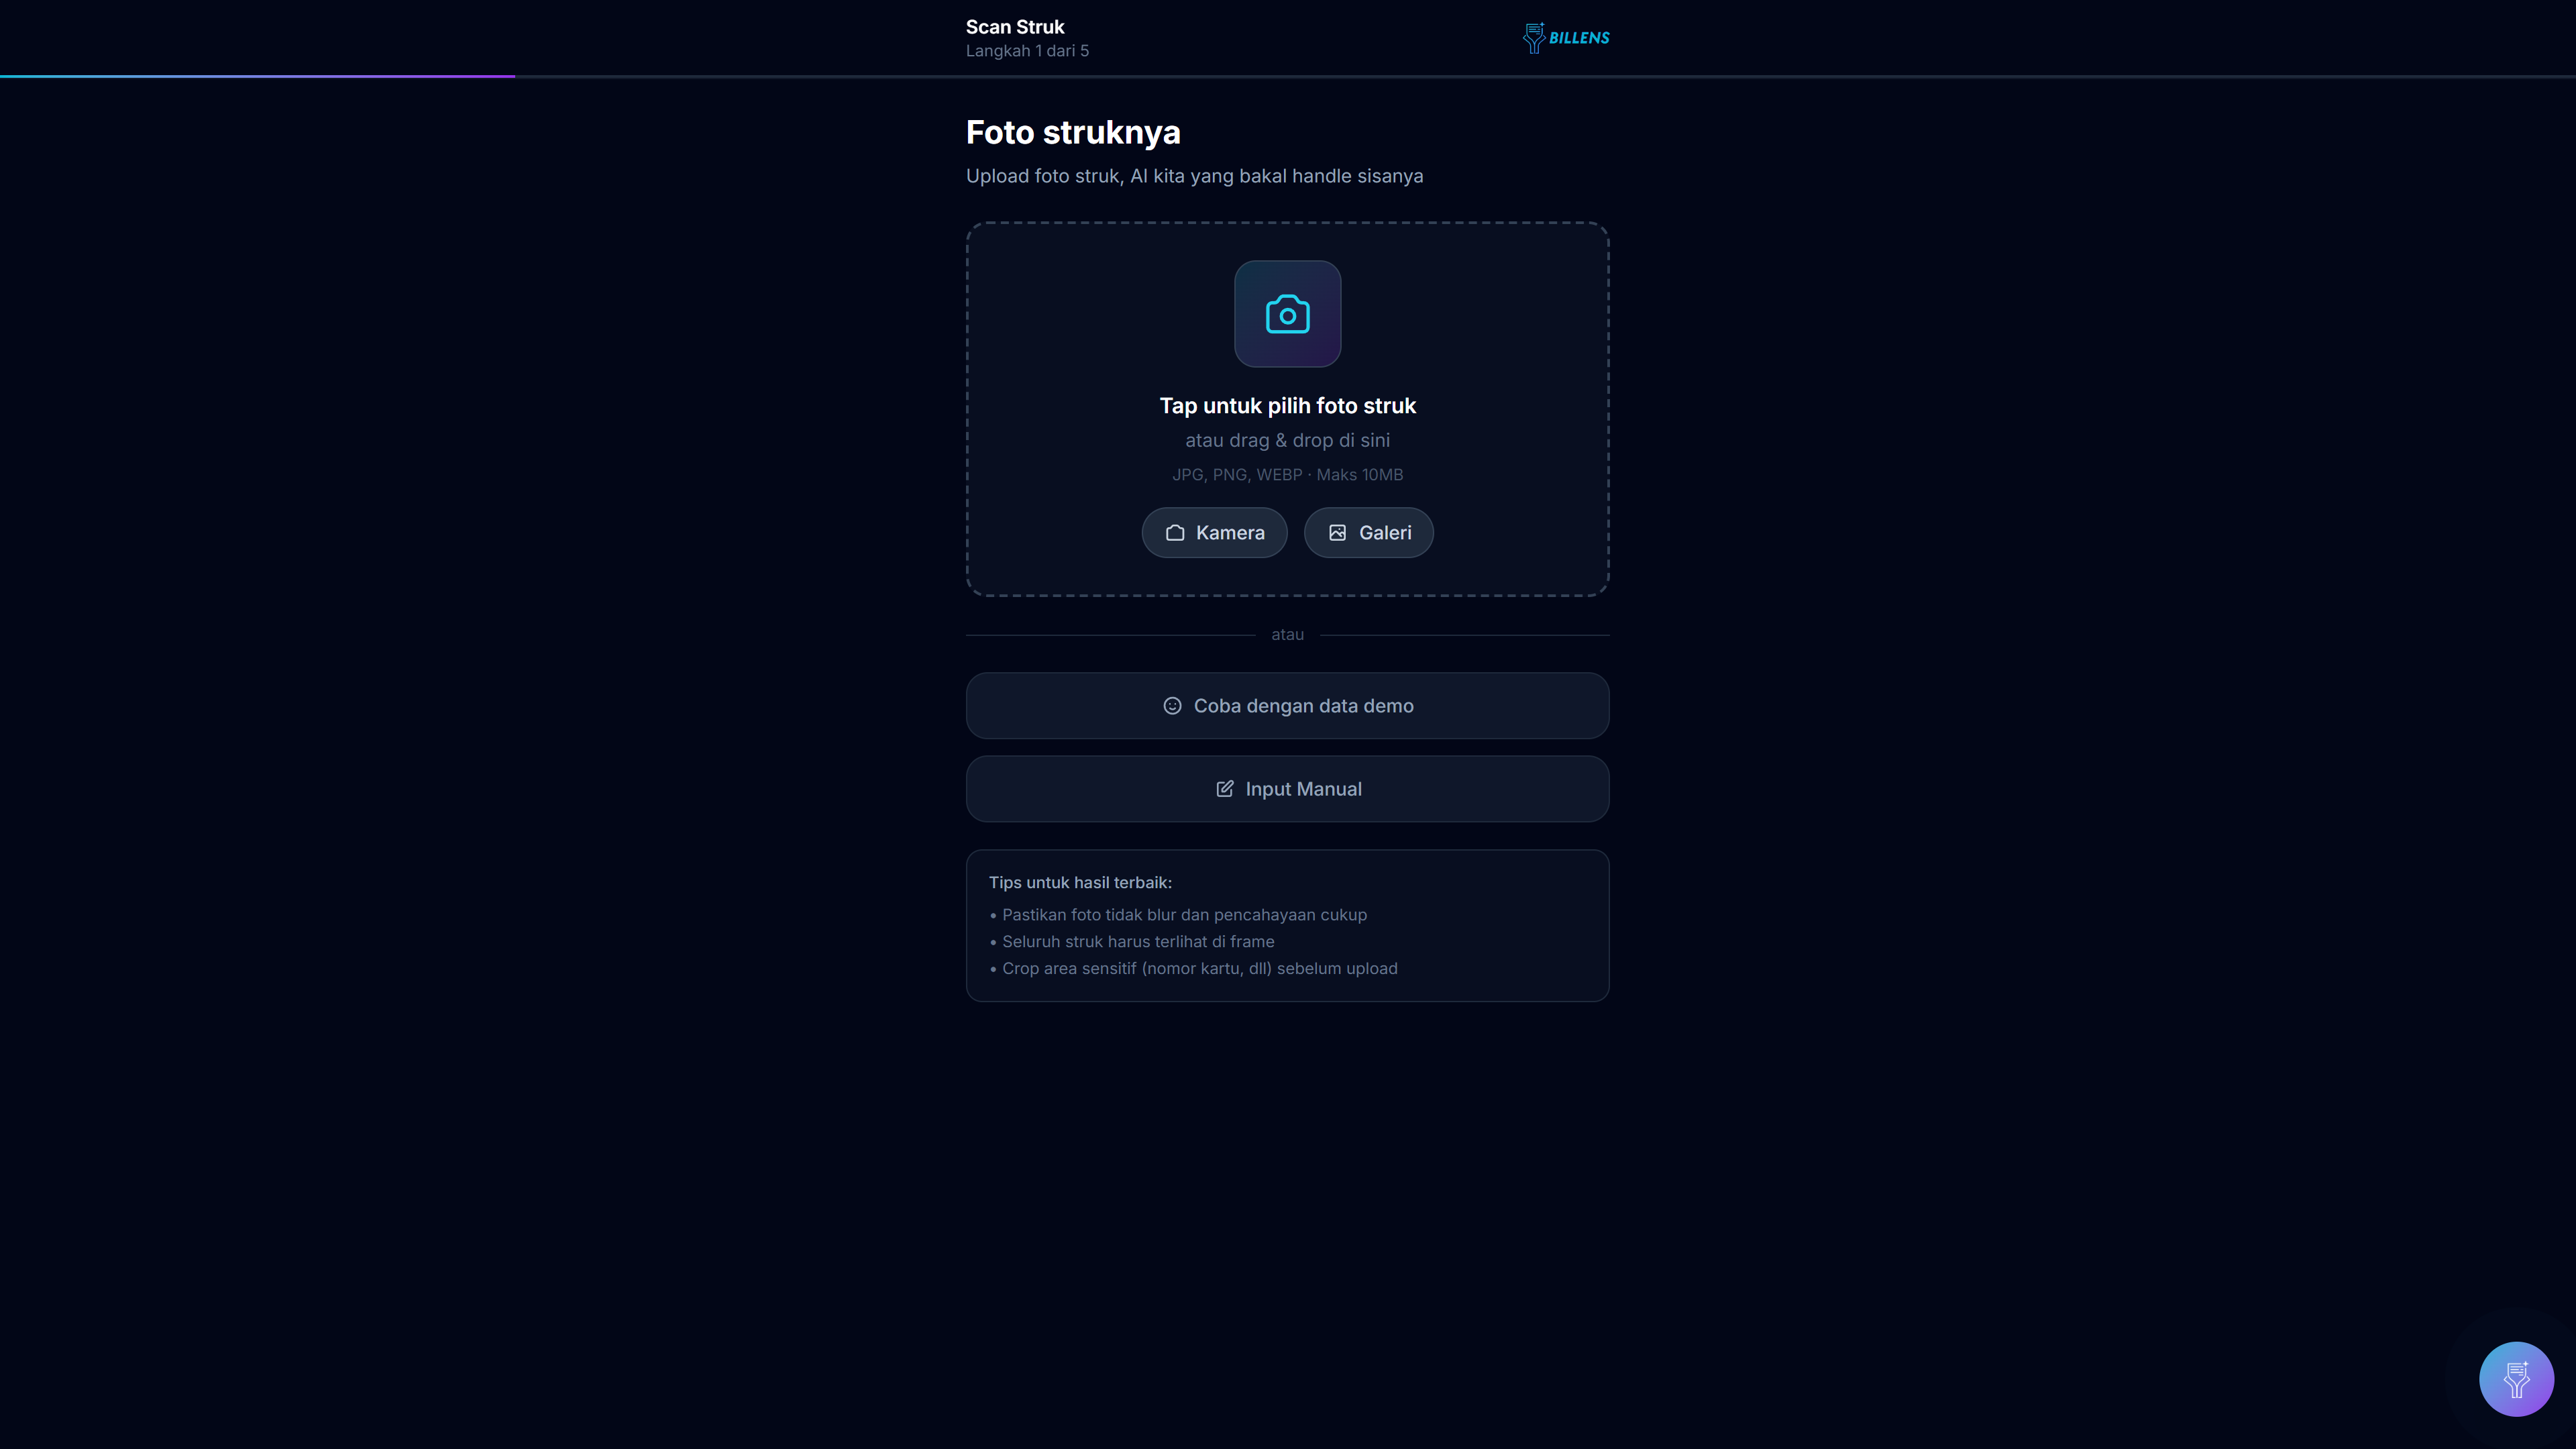Open the floating BILLENS assistant bubble
2576x1449 pixels.
(x=2516, y=1379)
